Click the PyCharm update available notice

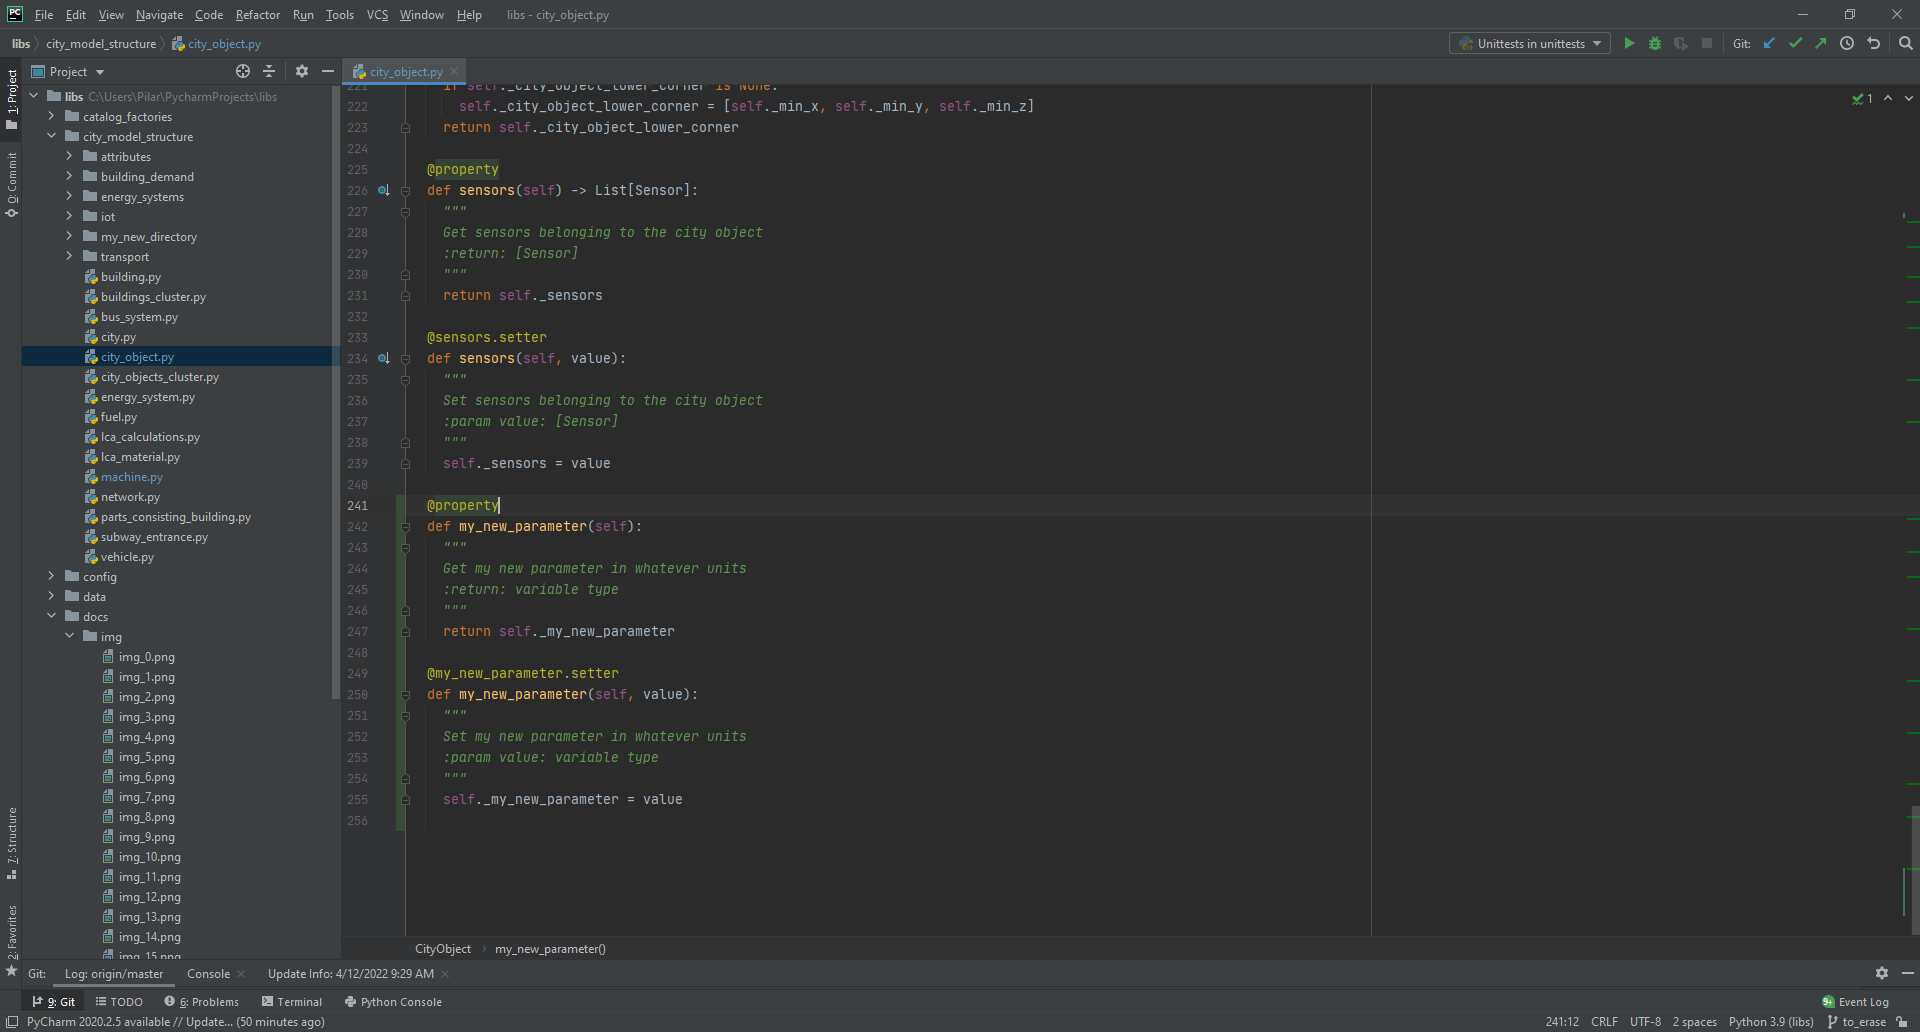click(176, 1021)
